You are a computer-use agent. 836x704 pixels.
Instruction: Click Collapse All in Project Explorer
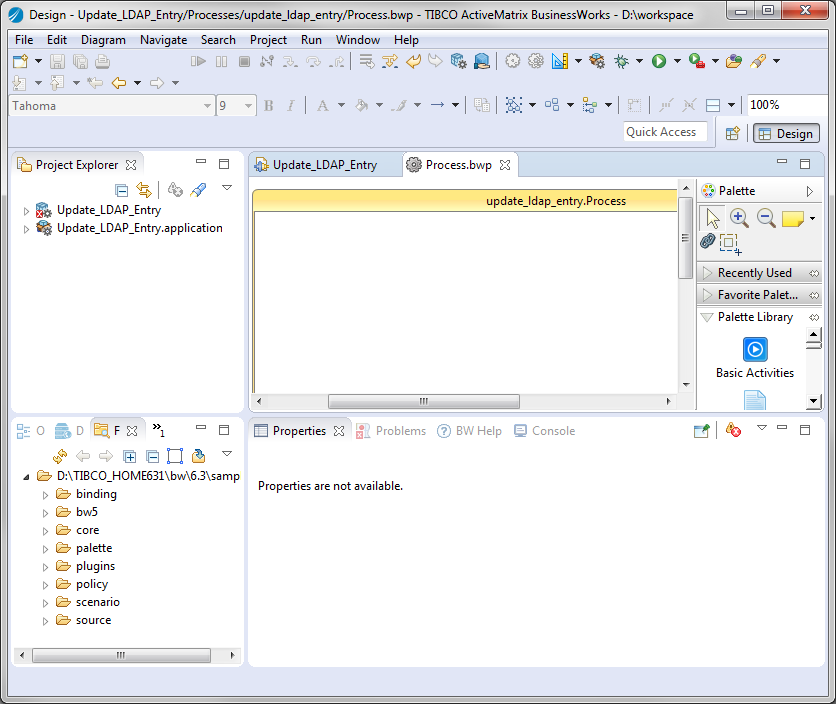[122, 190]
